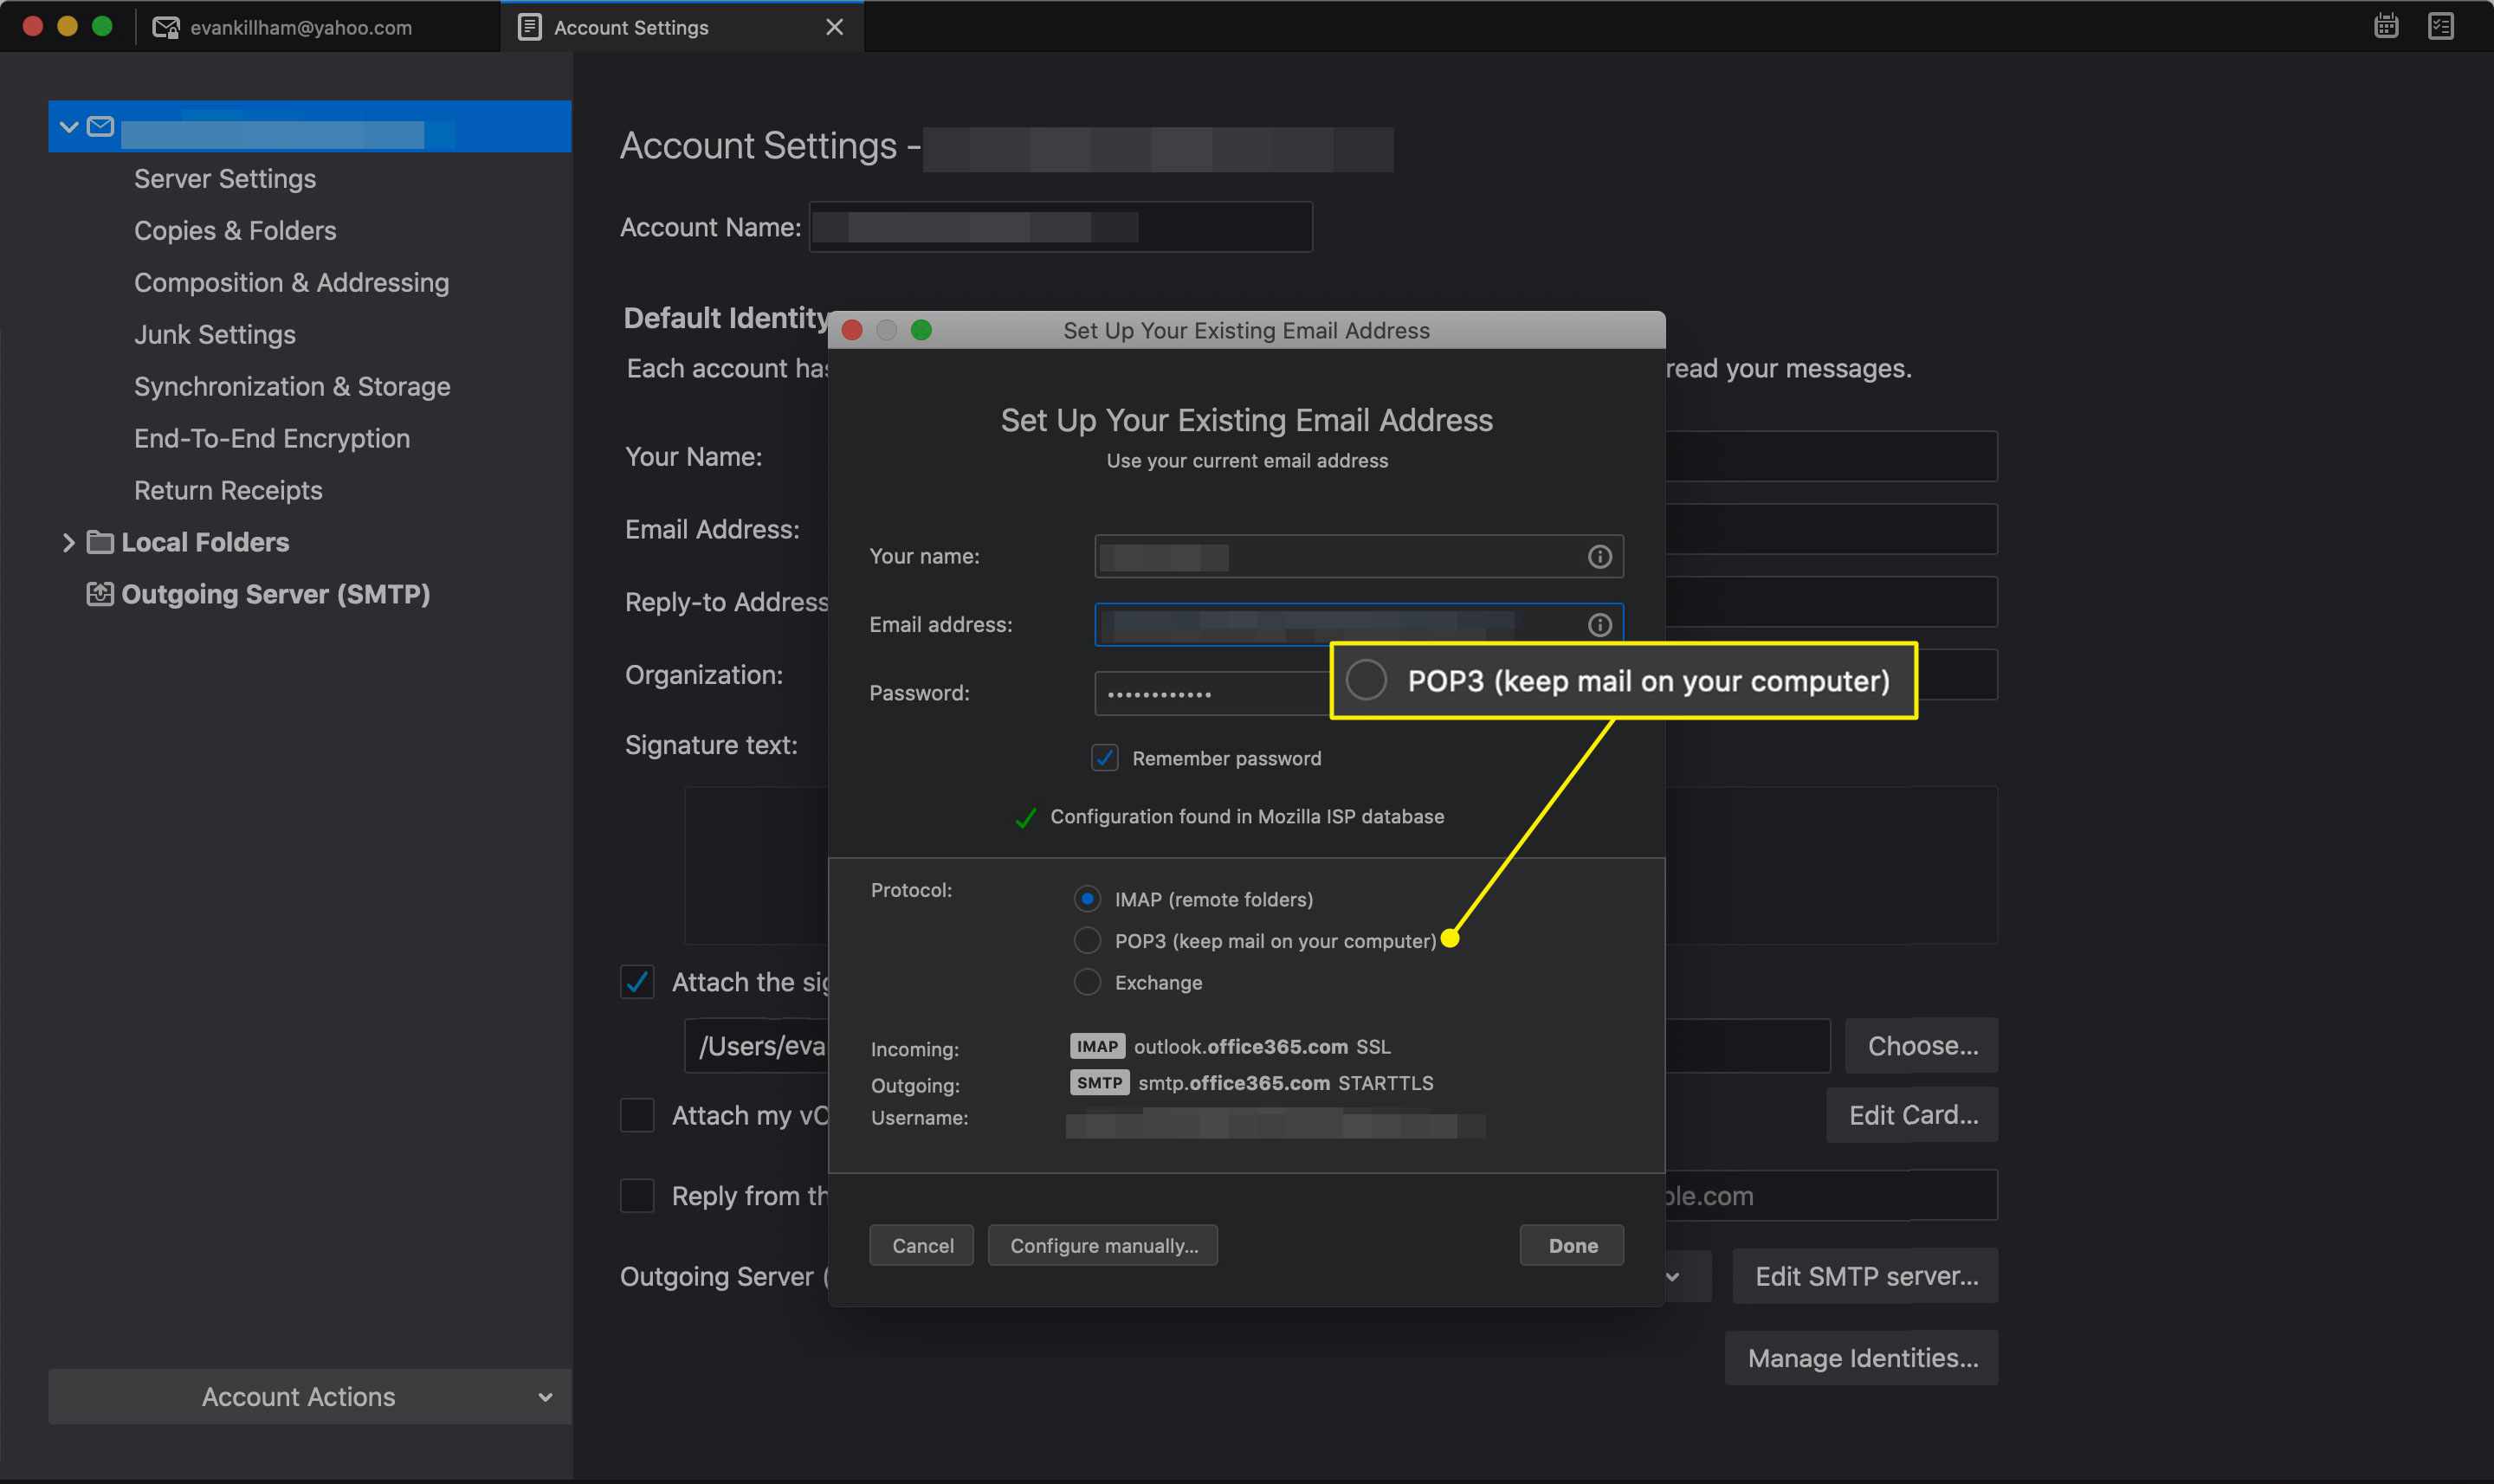The width and height of the screenshot is (2494, 1484).
Task: Toggle Attach the signature checkbox
Action: click(637, 982)
